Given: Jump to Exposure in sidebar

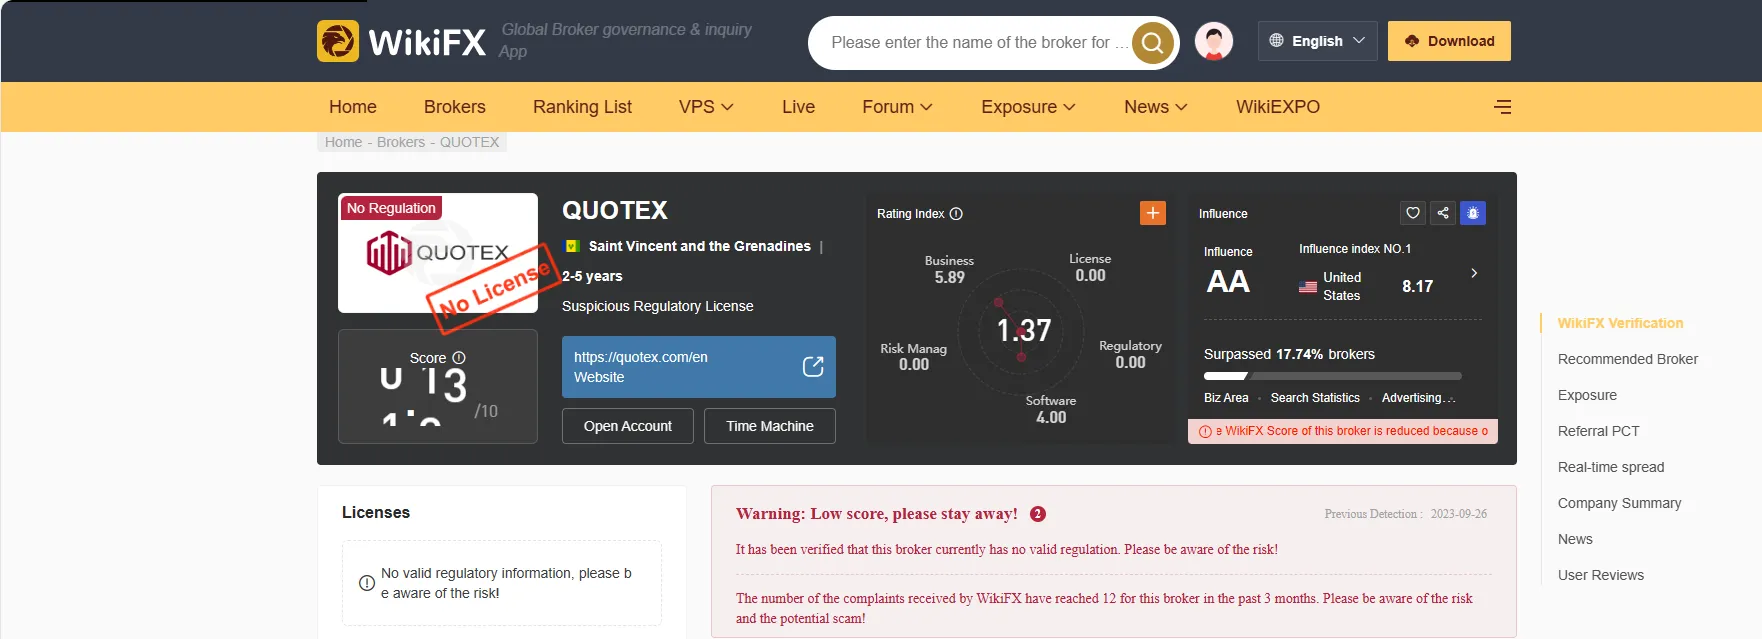Looking at the screenshot, I should 1587,395.
